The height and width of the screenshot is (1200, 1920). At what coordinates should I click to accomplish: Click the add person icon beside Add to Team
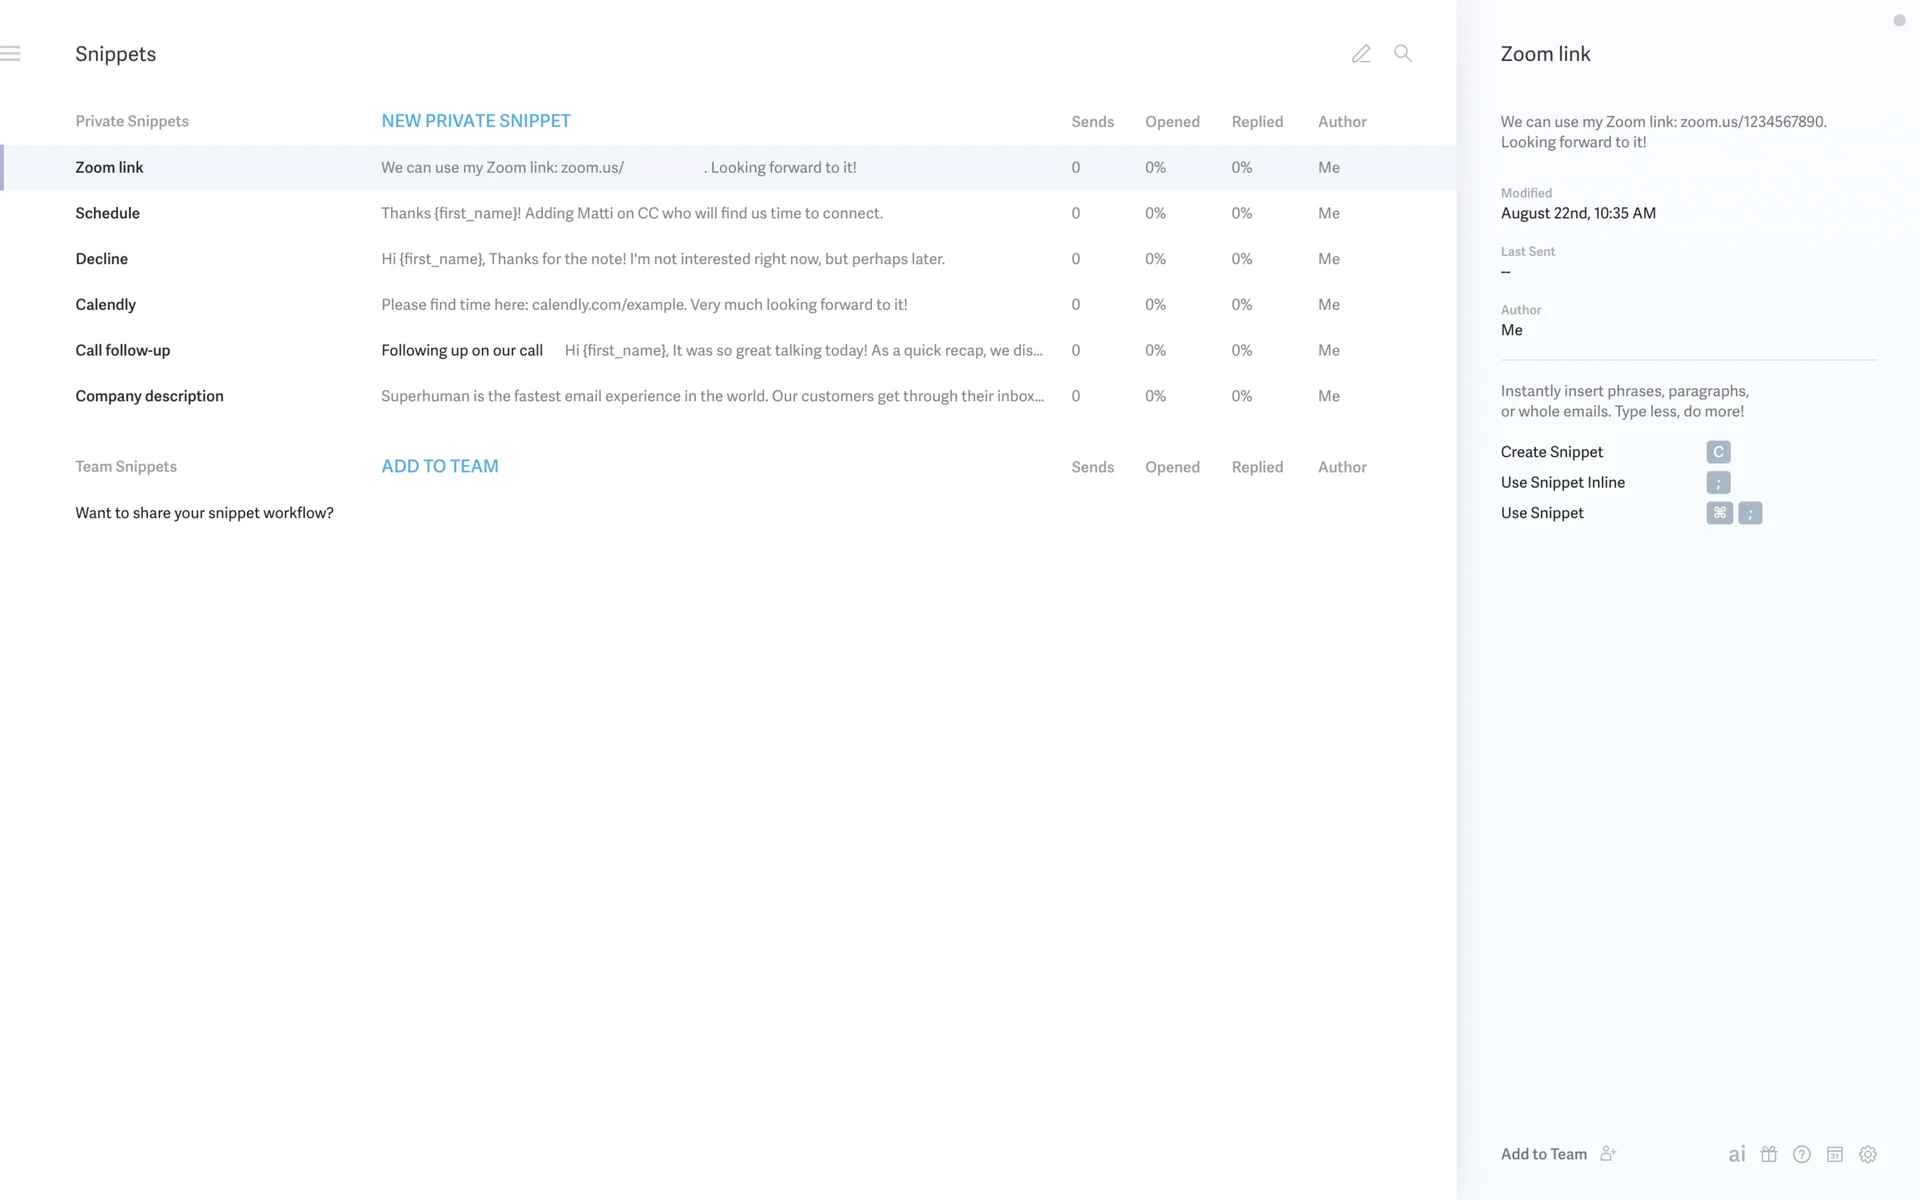[x=1608, y=1154]
